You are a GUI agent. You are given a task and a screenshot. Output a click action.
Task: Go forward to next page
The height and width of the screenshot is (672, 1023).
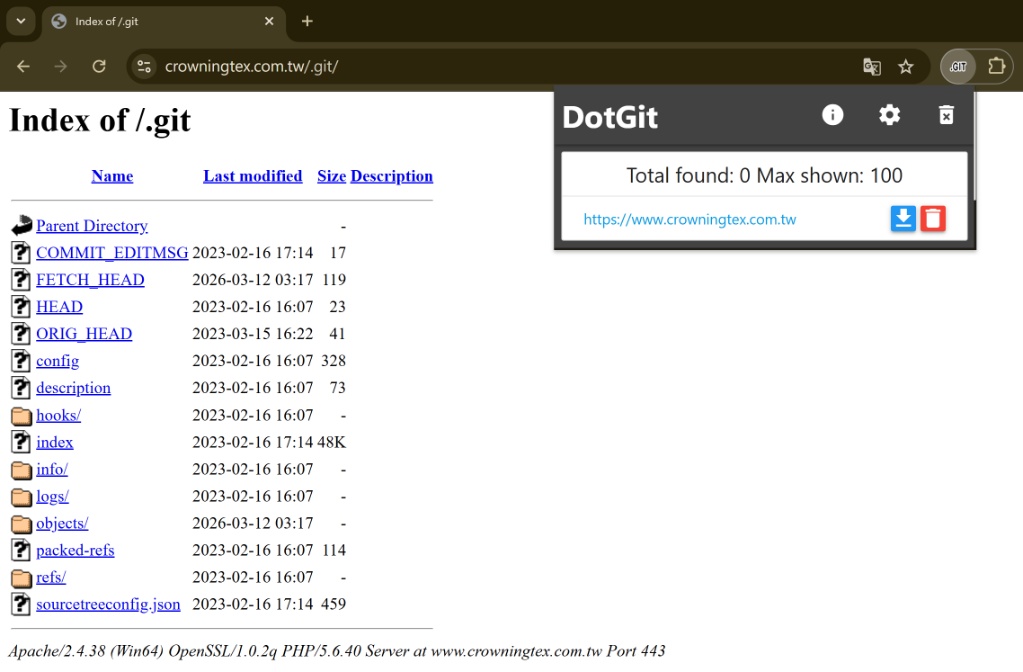(x=61, y=67)
